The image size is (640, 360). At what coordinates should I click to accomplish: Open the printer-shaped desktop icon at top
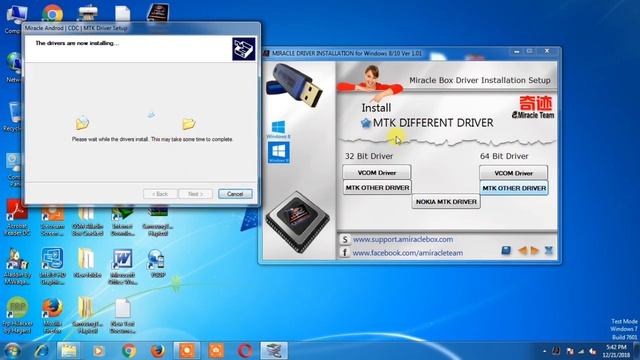click(x=87, y=13)
